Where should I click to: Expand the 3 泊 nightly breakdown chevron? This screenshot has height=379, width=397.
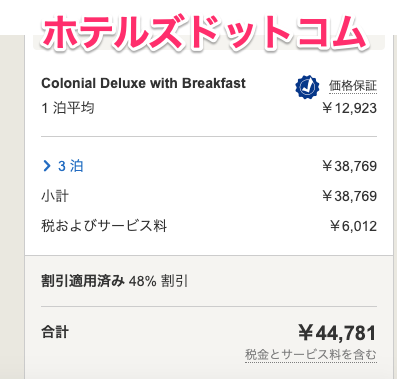[x=47, y=166]
